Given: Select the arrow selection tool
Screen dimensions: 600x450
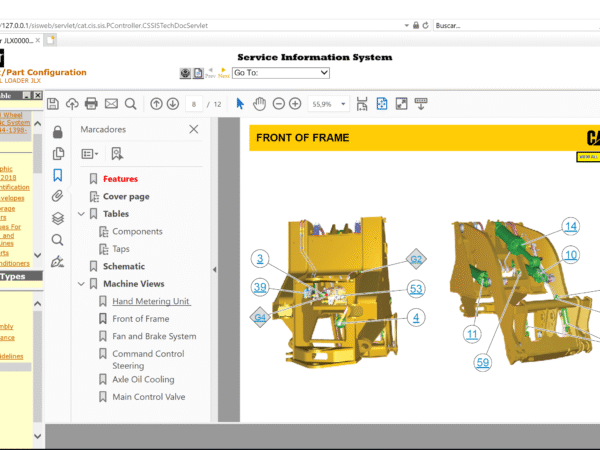Looking at the screenshot, I should click(x=240, y=104).
